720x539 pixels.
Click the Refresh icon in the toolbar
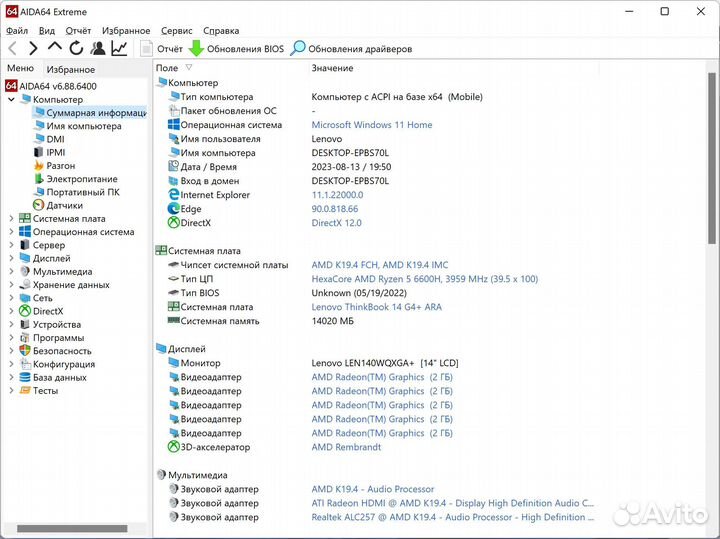(x=76, y=48)
